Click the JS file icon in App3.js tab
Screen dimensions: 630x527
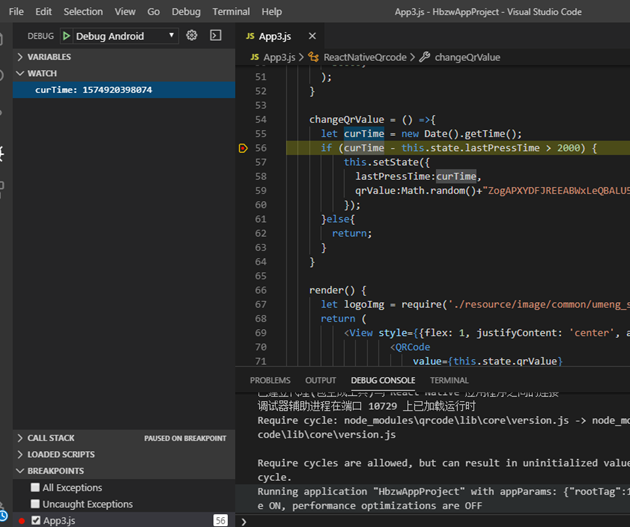pyautogui.click(x=250, y=36)
